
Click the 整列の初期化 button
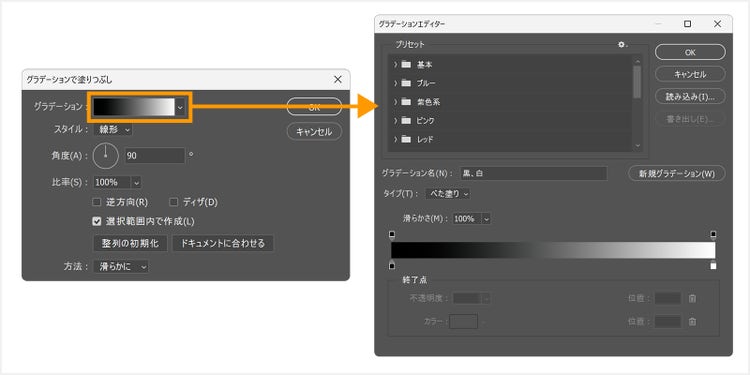tap(130, 243)
